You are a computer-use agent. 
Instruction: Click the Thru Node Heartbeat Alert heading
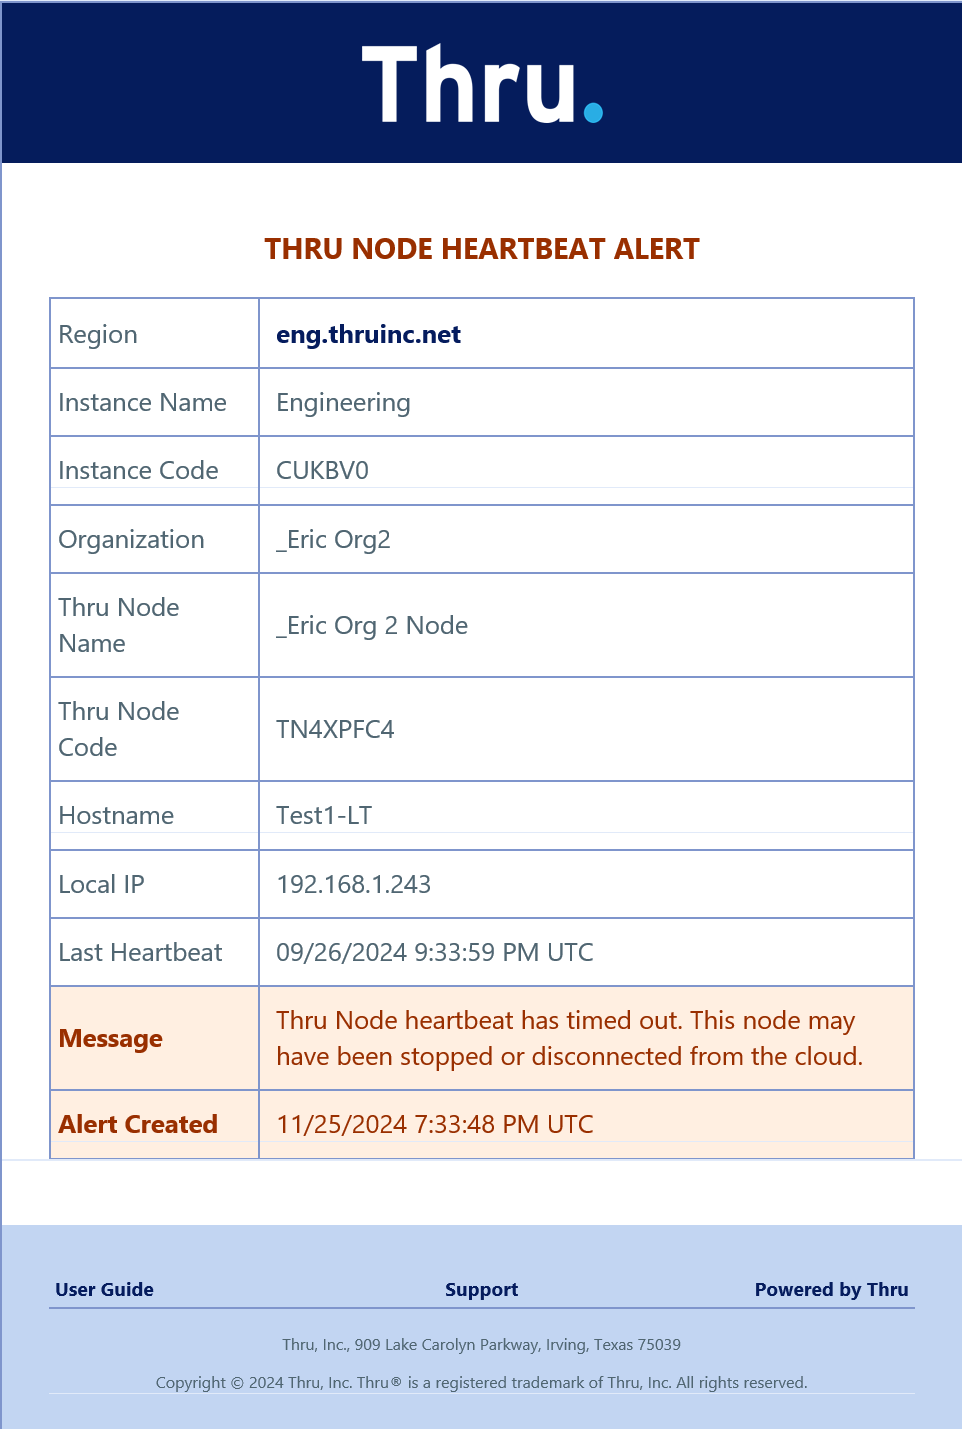point(481,249)
